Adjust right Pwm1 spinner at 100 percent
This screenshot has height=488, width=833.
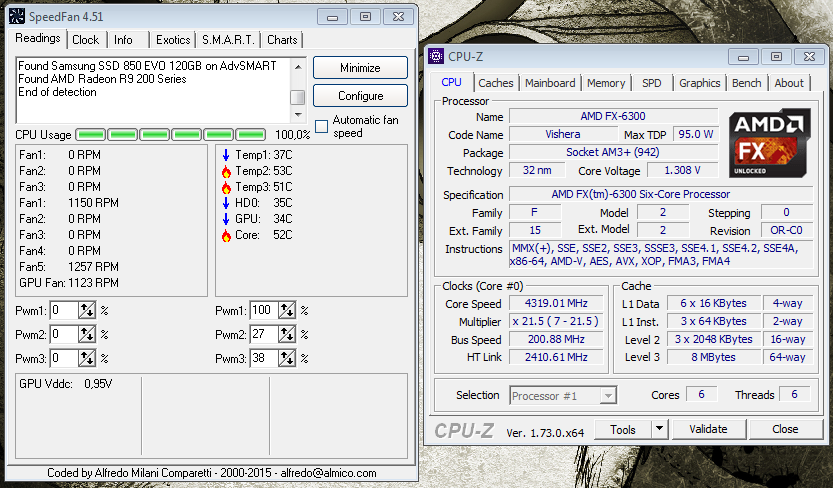[x=287, y=310]
